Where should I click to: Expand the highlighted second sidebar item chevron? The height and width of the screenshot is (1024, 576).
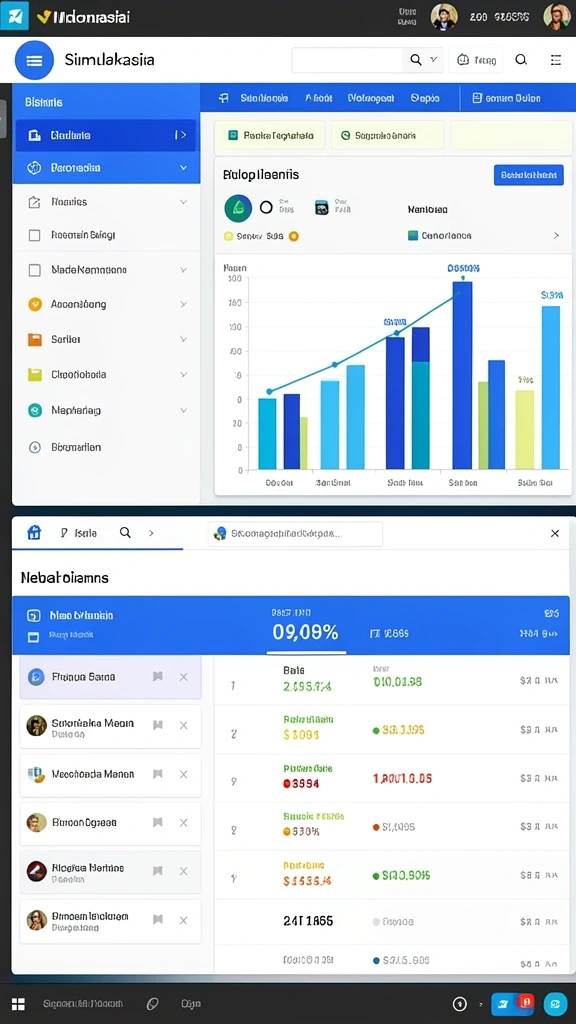[183, 168]
